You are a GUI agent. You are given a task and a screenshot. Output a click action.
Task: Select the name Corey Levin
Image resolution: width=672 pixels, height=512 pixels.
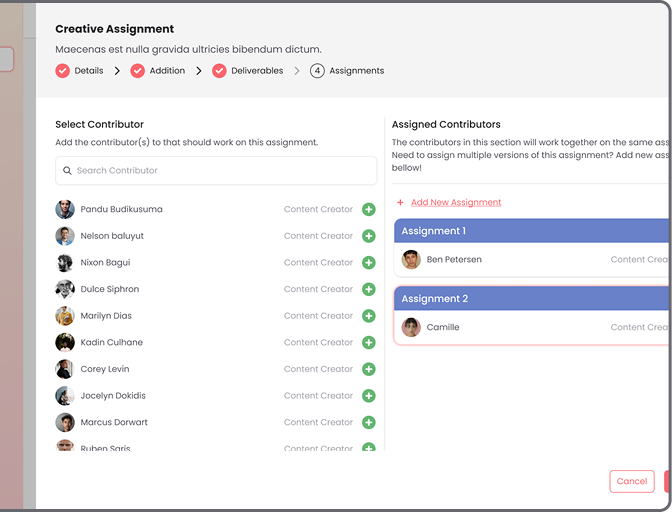click(x=105, y=369)
